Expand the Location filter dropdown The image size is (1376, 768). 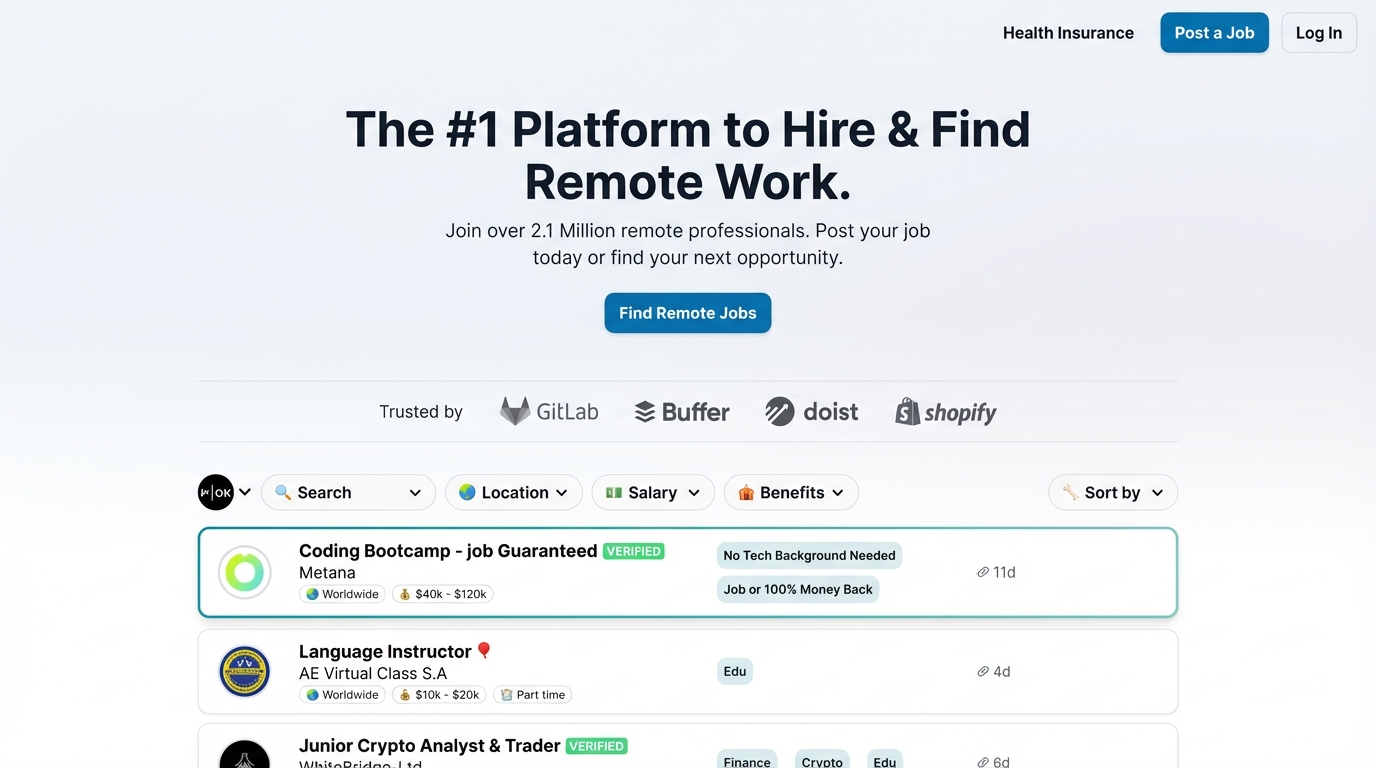tap(514, 492)
